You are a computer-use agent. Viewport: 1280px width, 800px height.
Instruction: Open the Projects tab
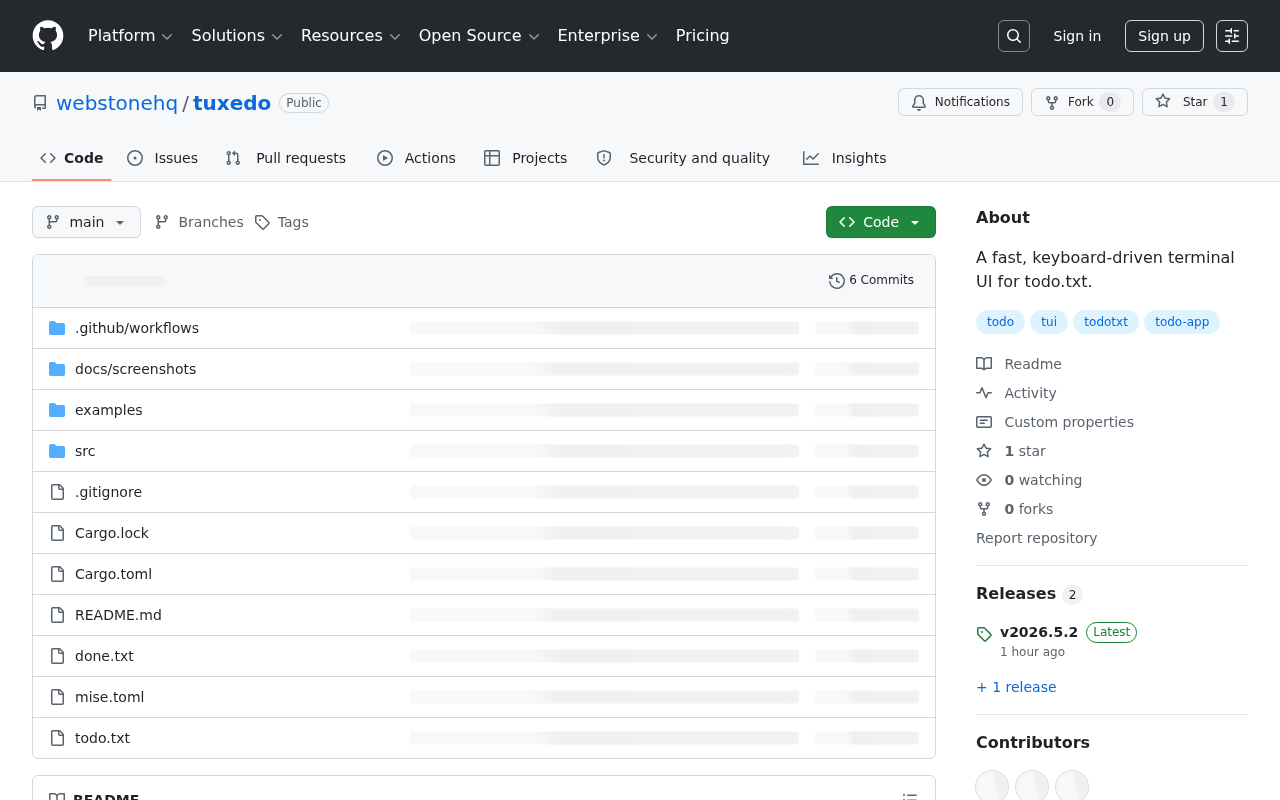[x=525, y=158]
